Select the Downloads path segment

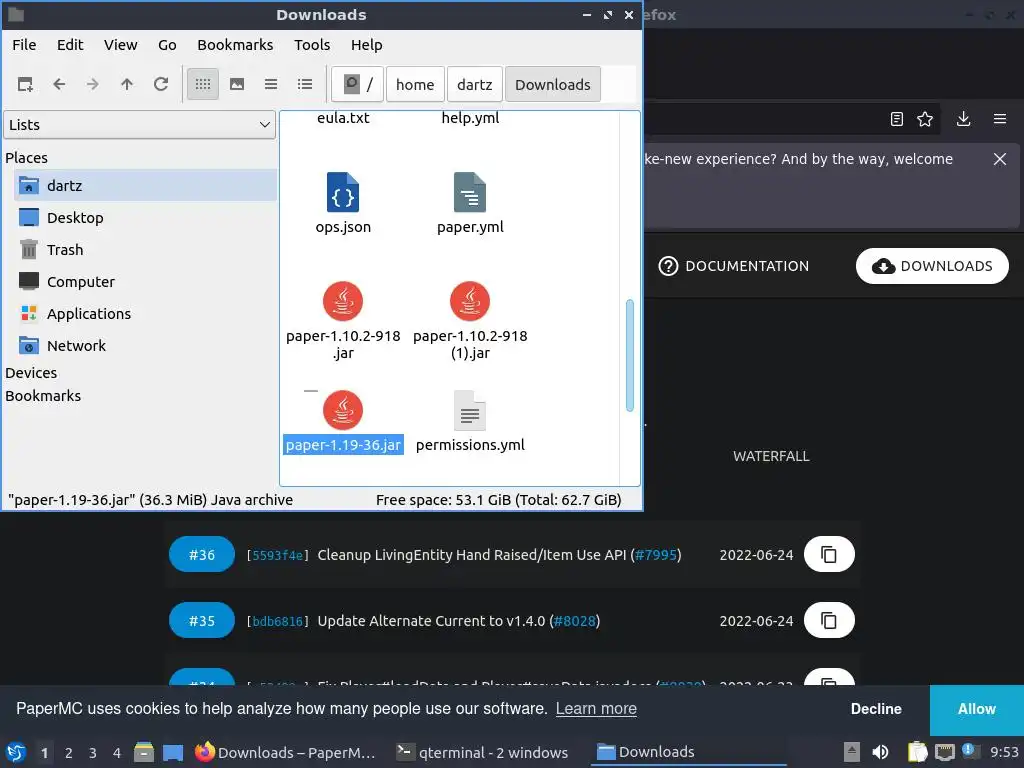coord(552,84)
